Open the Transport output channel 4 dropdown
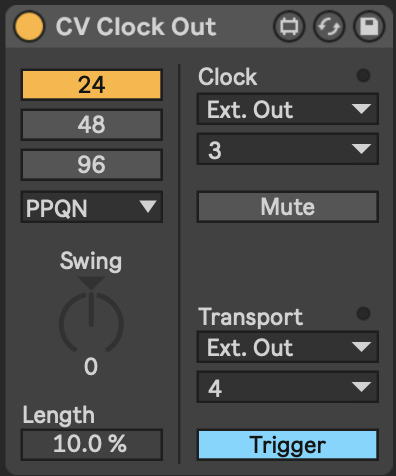Screen dimensions: 396x476 (288, 387)
